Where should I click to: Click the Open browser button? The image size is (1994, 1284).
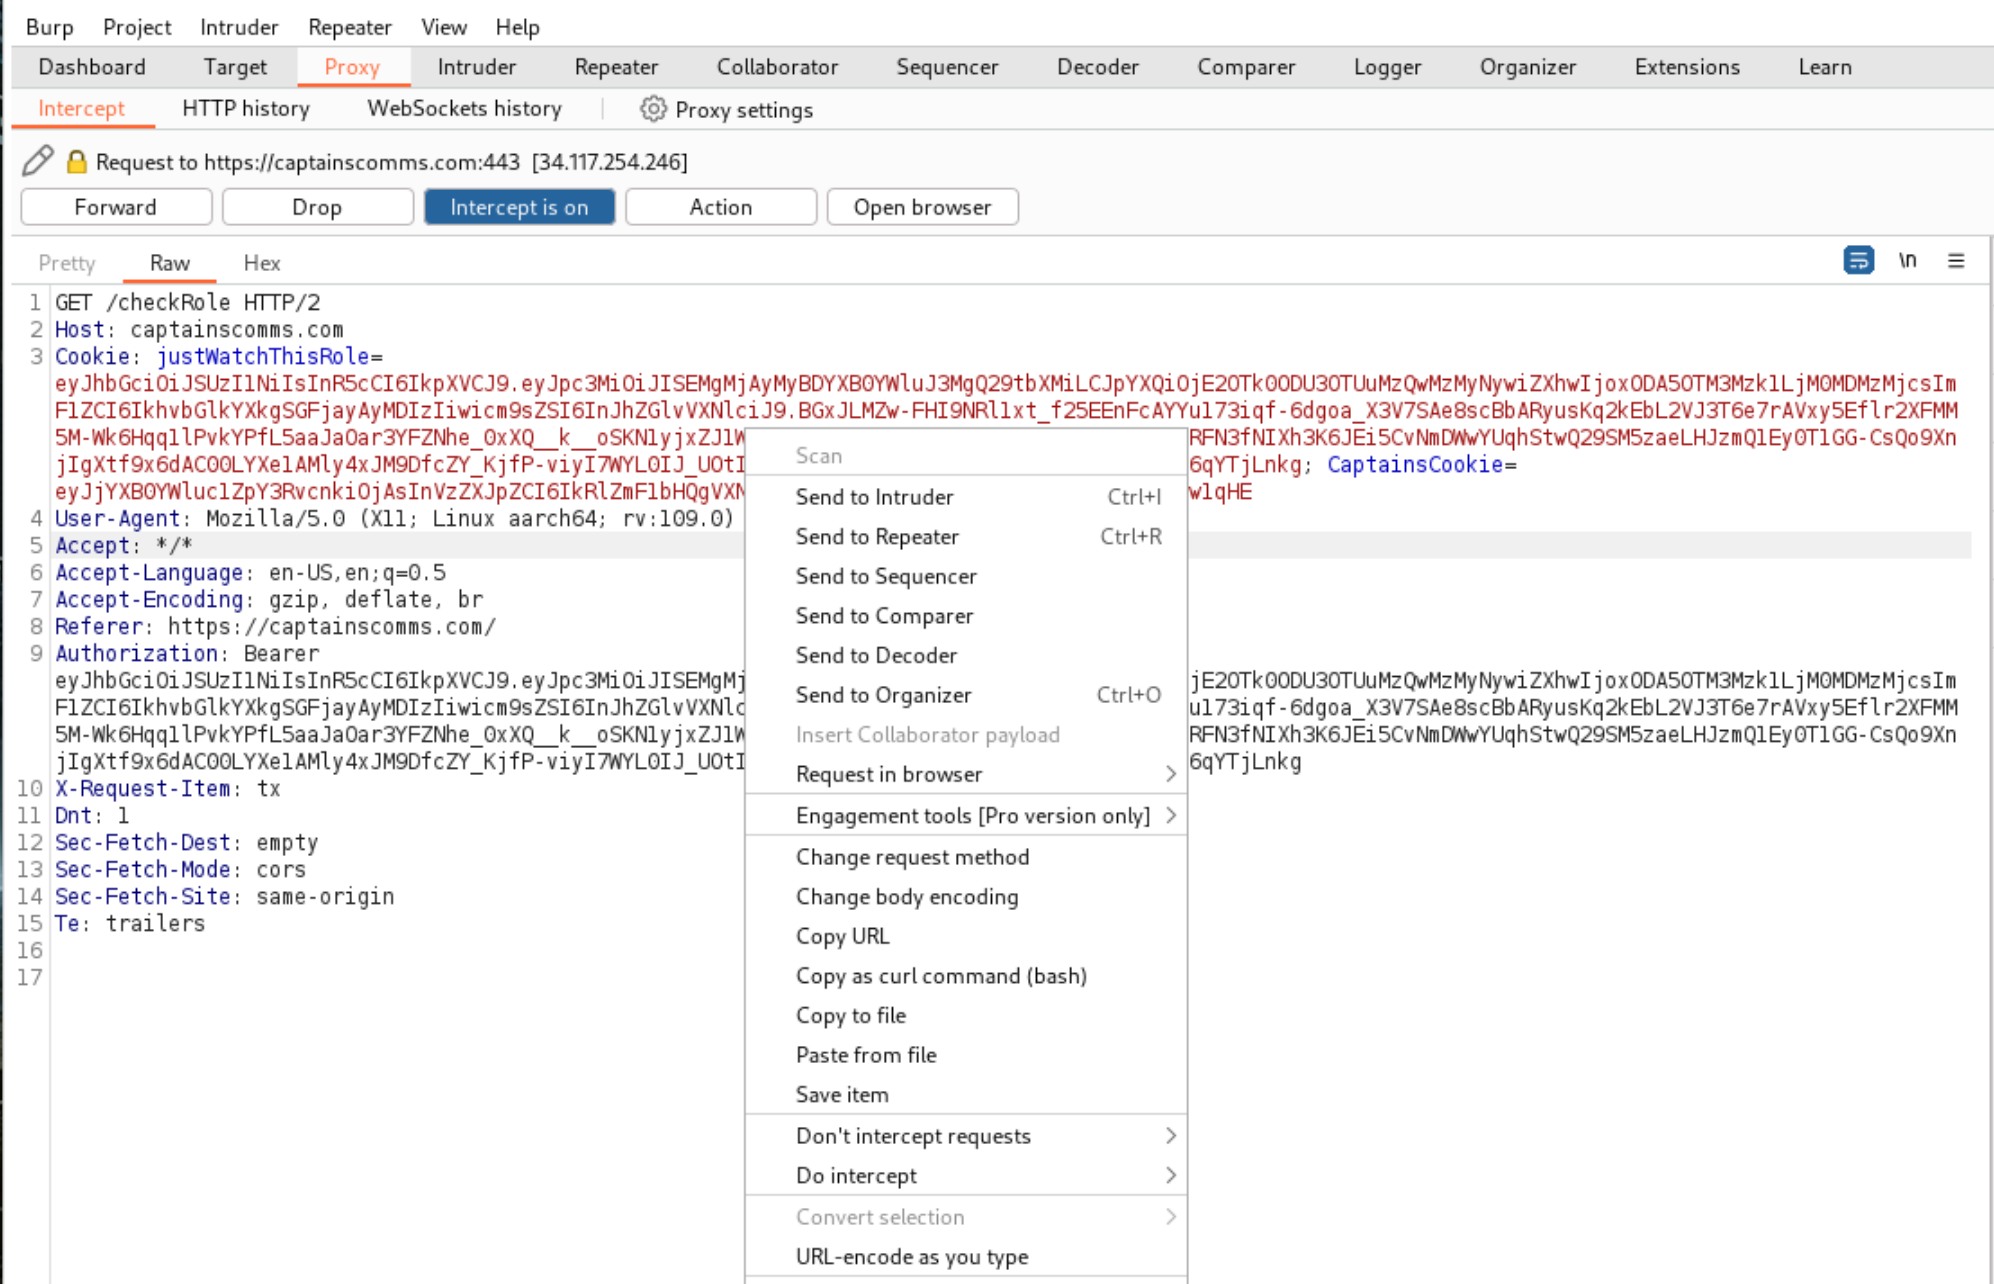pyautogui.click(x=923, y=207)
